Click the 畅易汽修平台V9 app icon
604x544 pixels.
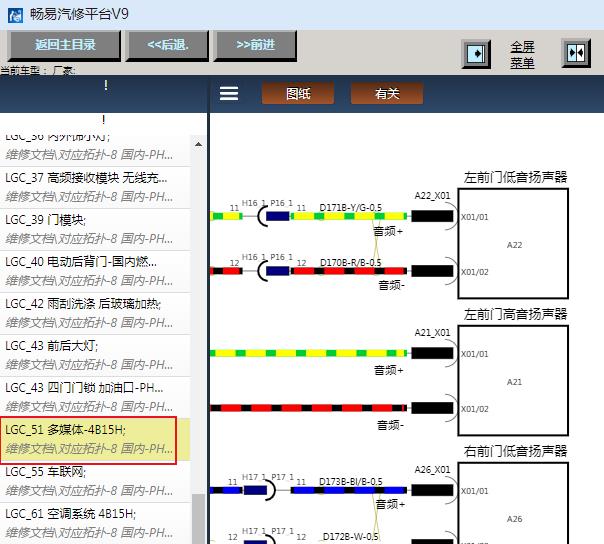(x=15, y=15)
